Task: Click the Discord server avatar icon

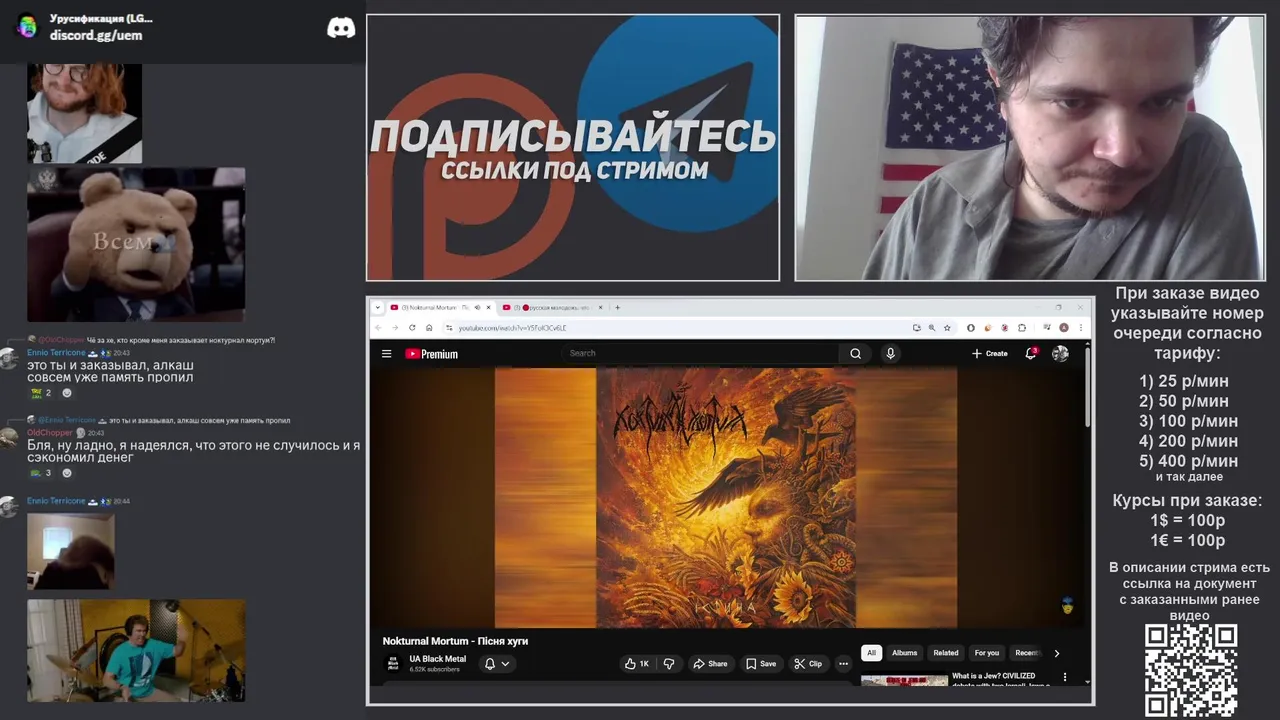Action: [27, 26]
